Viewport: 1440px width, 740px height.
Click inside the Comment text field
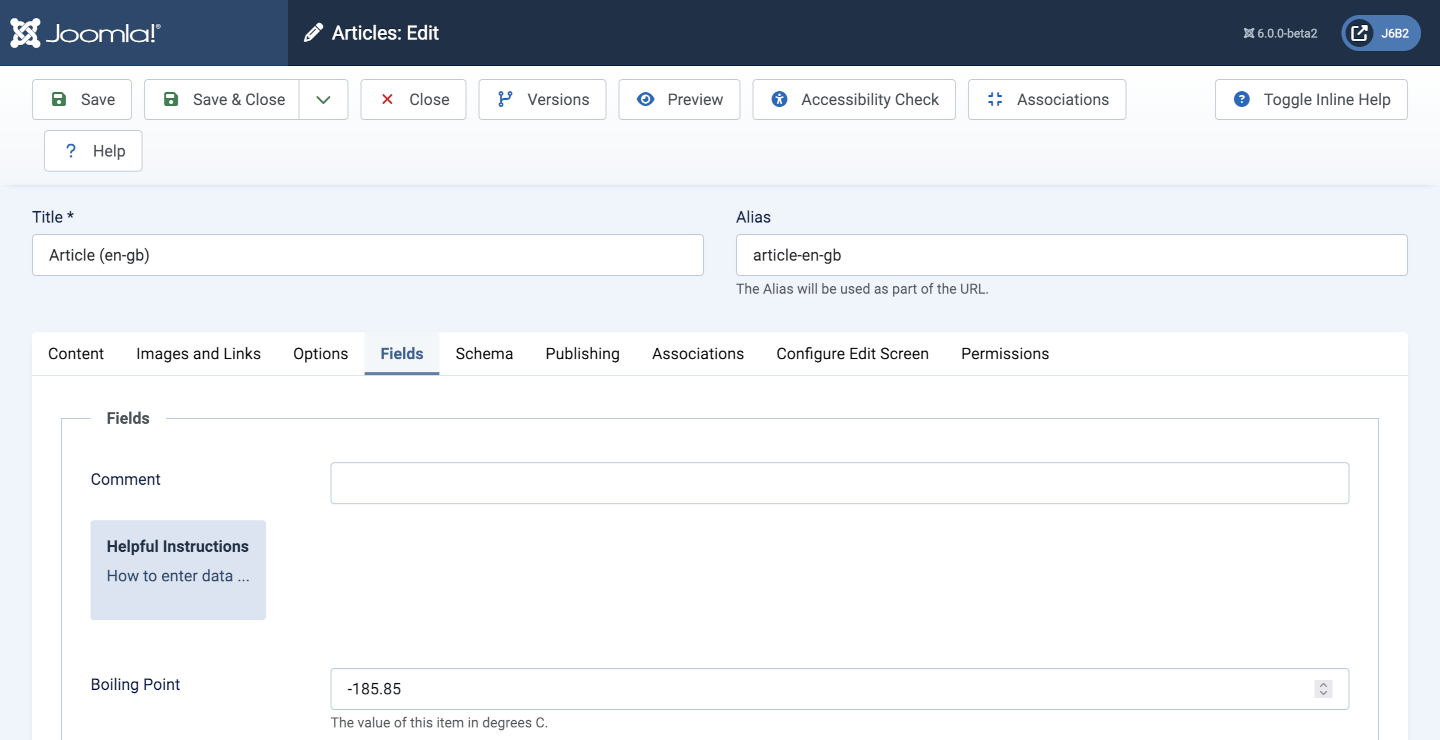tap(839, 482)
